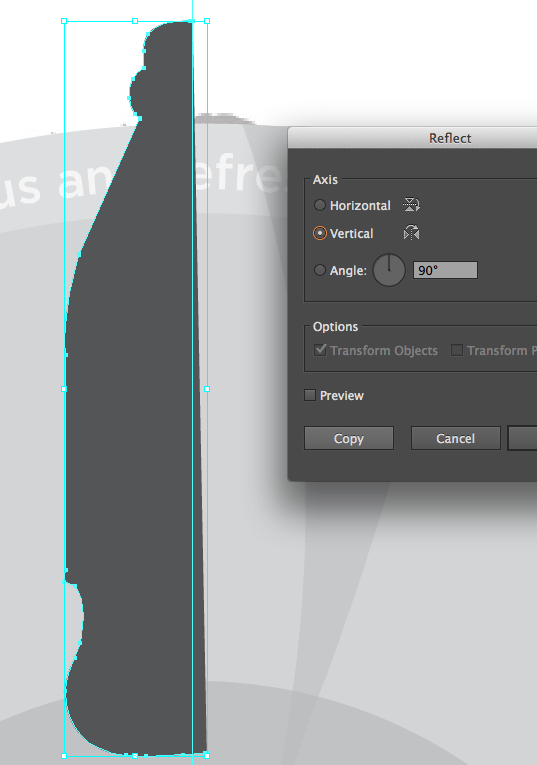The height and width of the screenshot is (765, 537).
Task: Click the top-center bounding box handle
Action: click(x=135, y=21)
